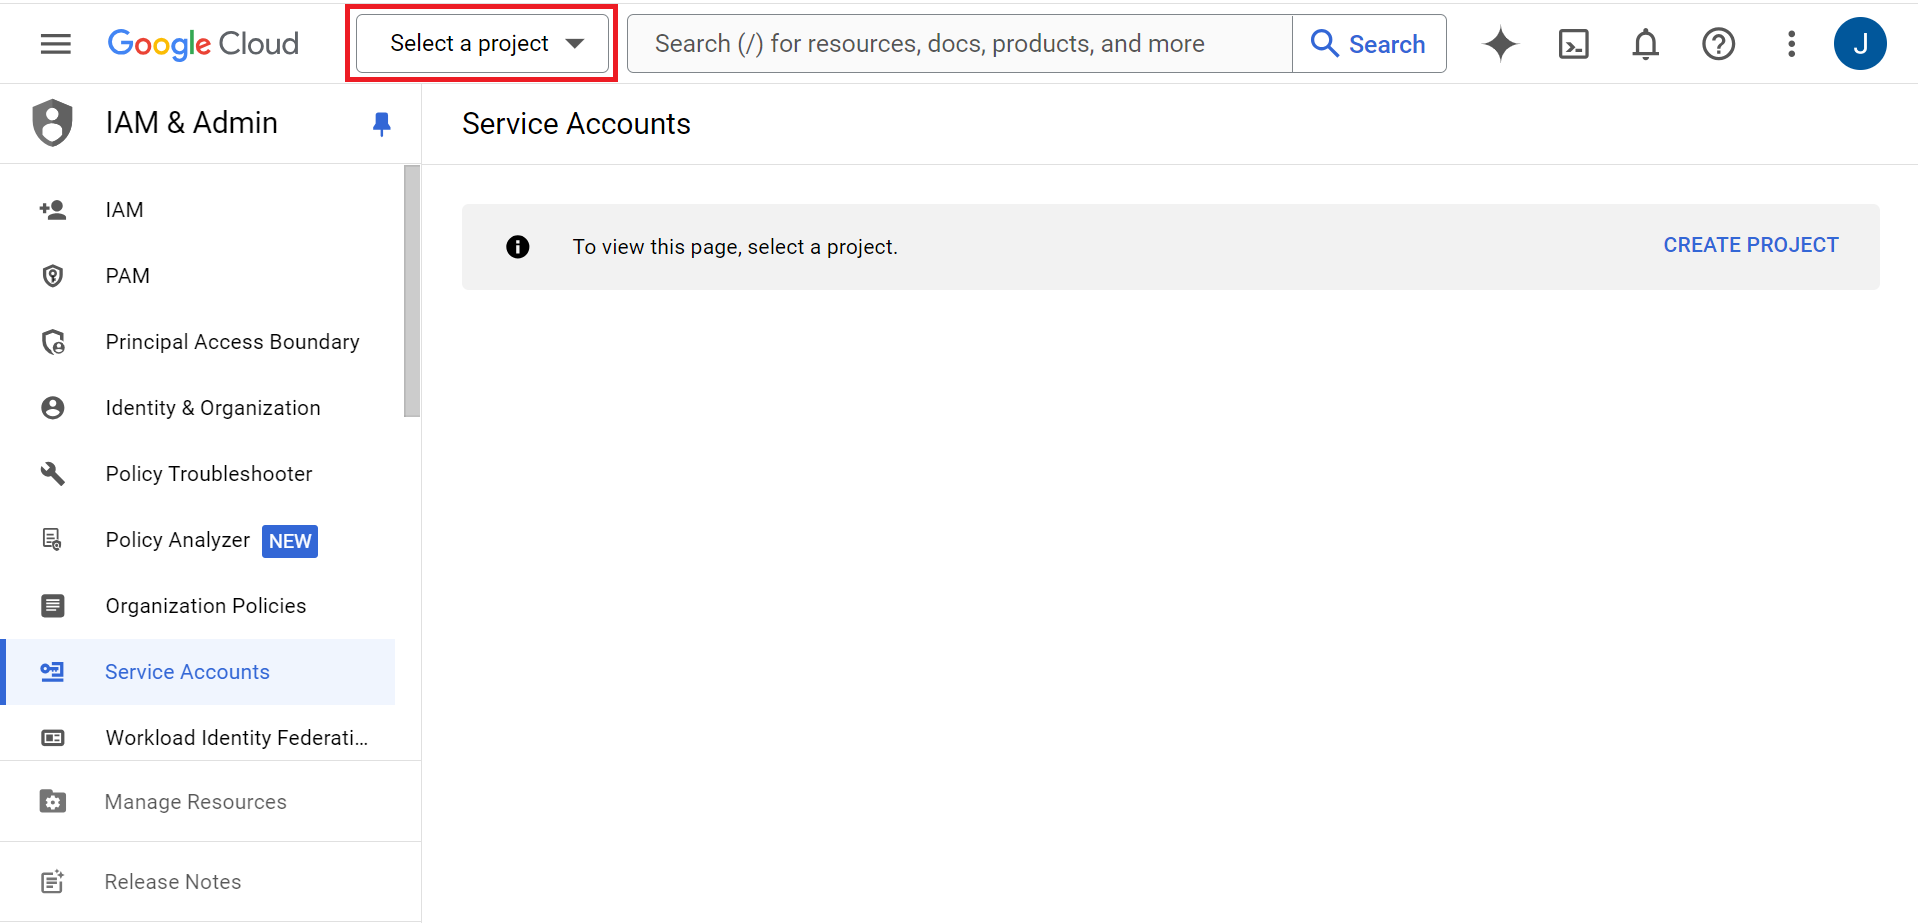Go to IAM in sidebar
Screen dimensions: 1918x923
(125, 210)
